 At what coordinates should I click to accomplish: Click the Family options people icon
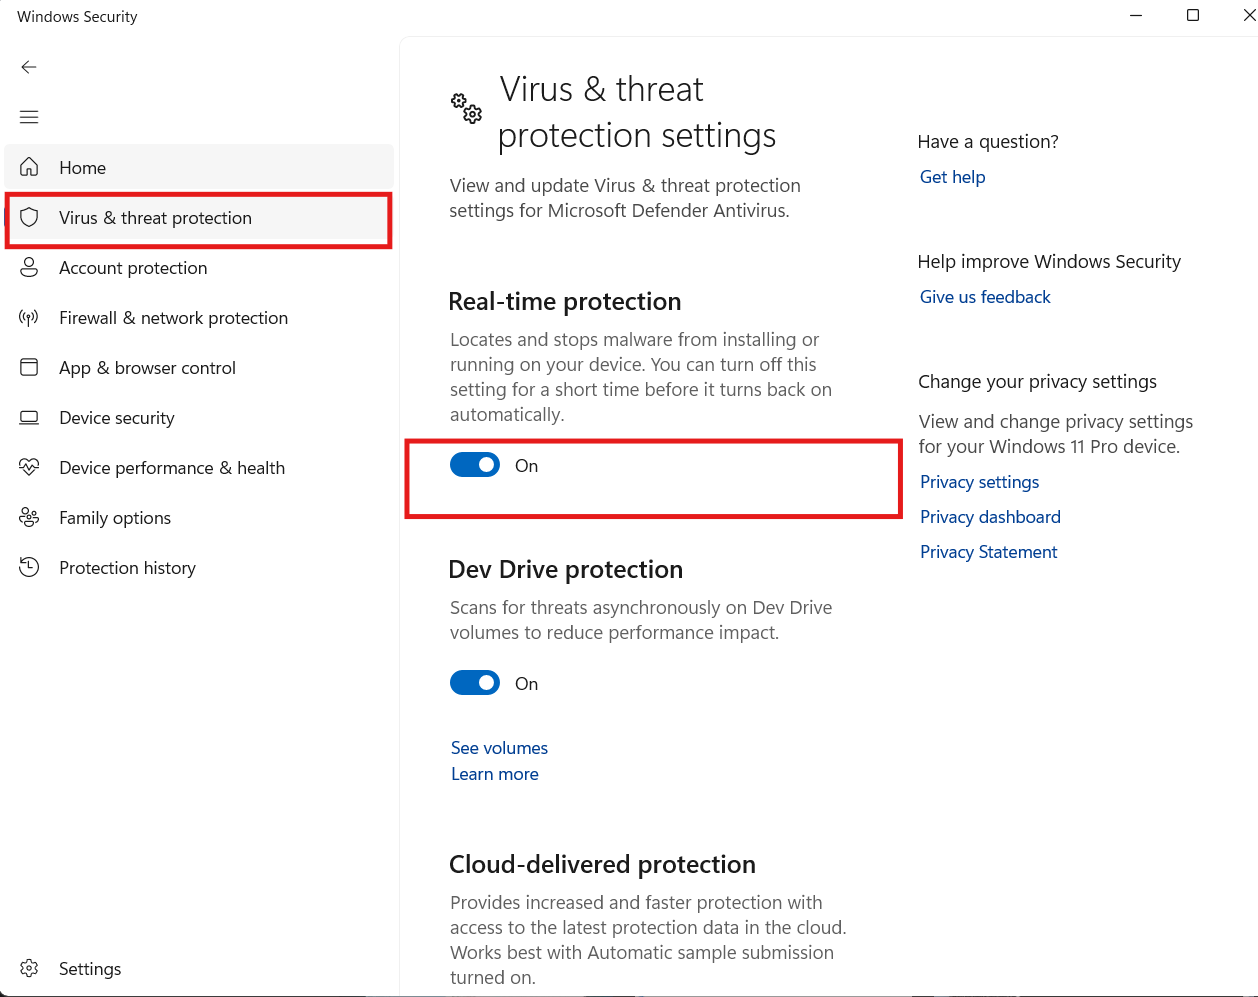tap(30, 518)
